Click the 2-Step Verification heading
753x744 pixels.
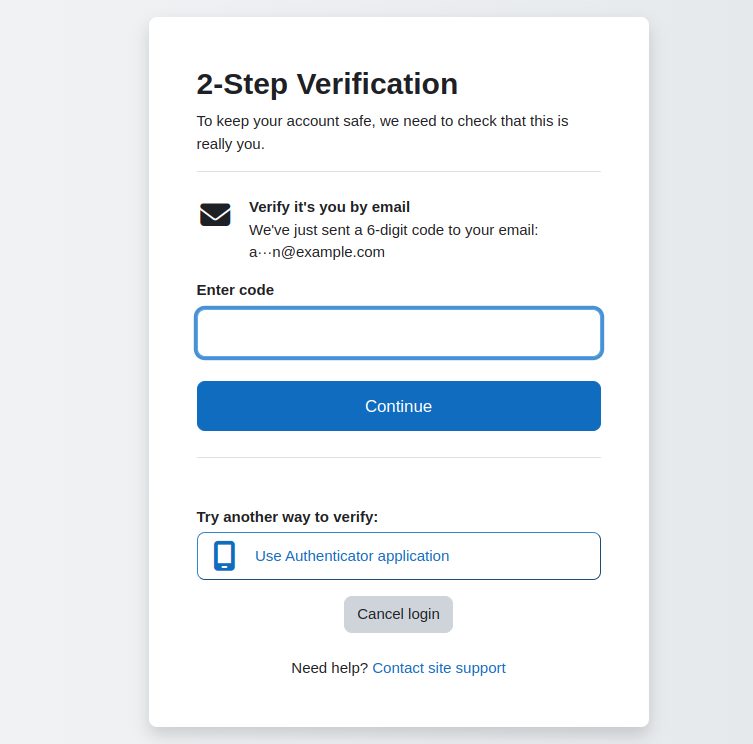coord(327,84)
